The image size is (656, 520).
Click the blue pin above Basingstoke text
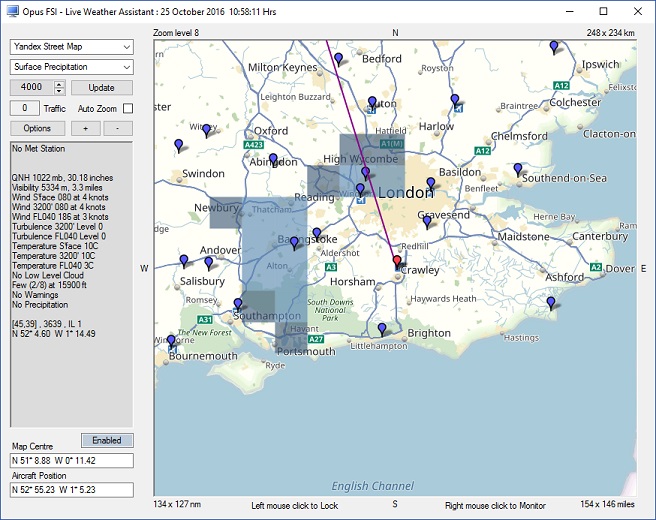(294, 242)
